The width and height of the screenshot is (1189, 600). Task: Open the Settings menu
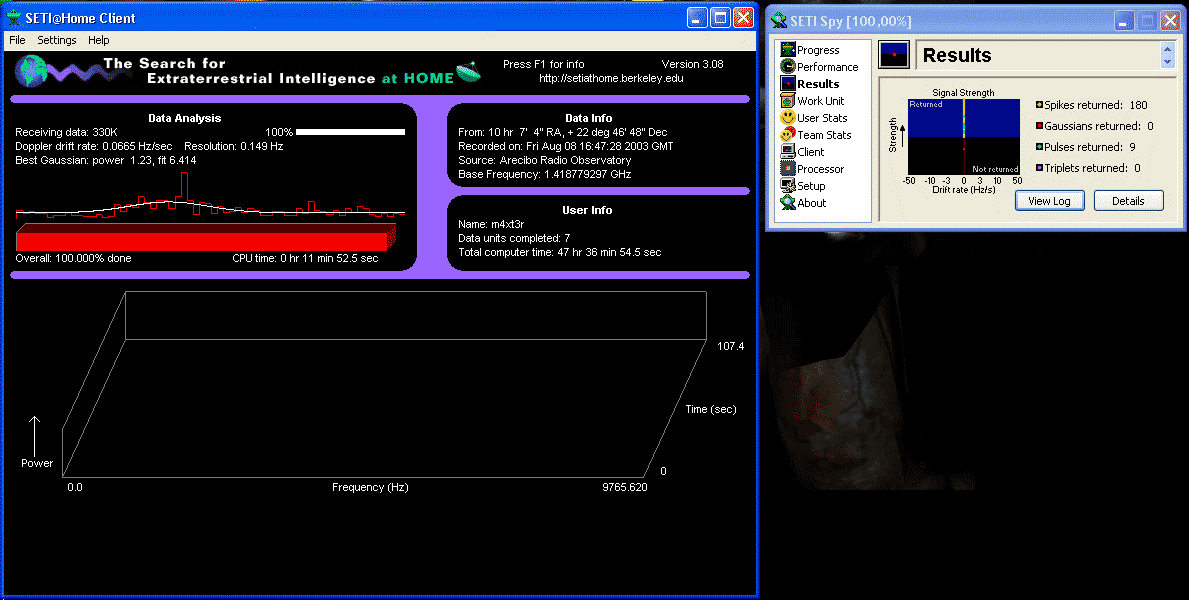[57, 40]
